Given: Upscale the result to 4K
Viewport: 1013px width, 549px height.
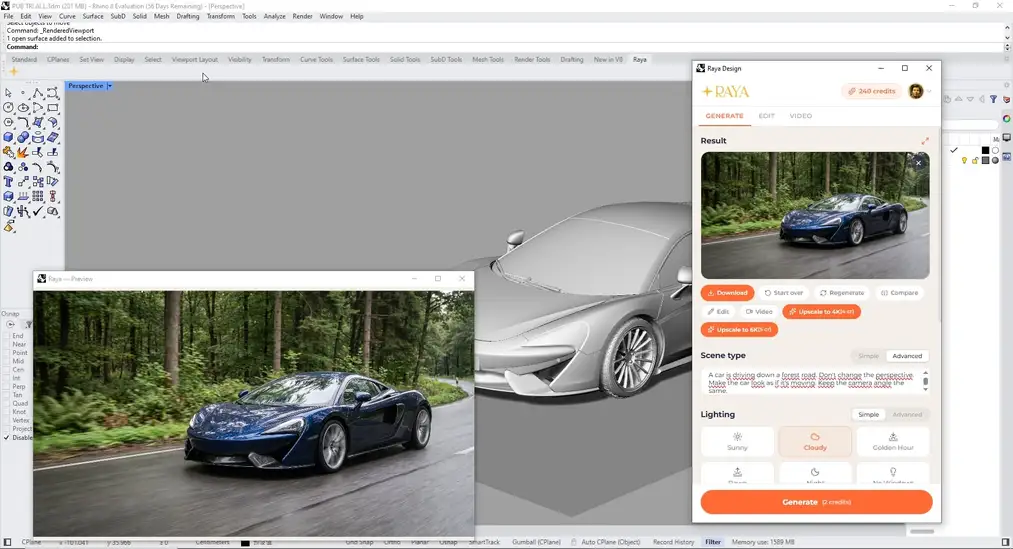Looking at the screenshot, I should [821, 312].
